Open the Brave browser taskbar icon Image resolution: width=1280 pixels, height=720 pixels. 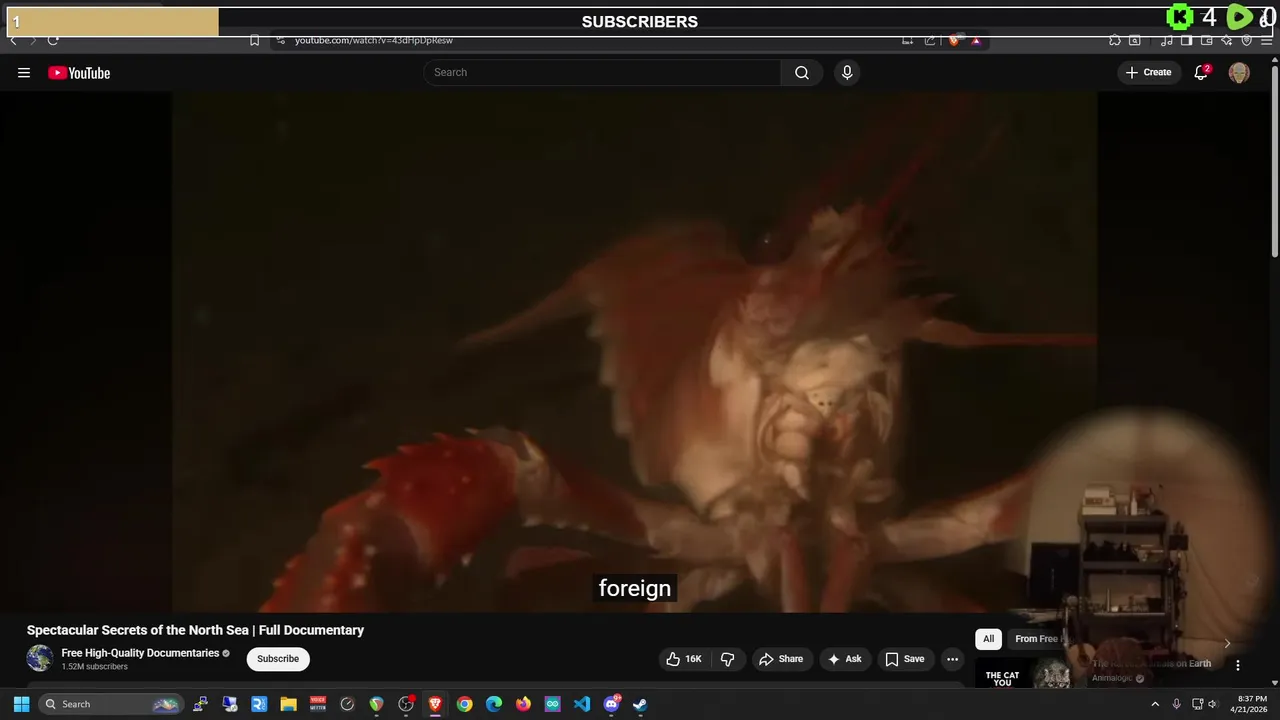pos(435,704)
